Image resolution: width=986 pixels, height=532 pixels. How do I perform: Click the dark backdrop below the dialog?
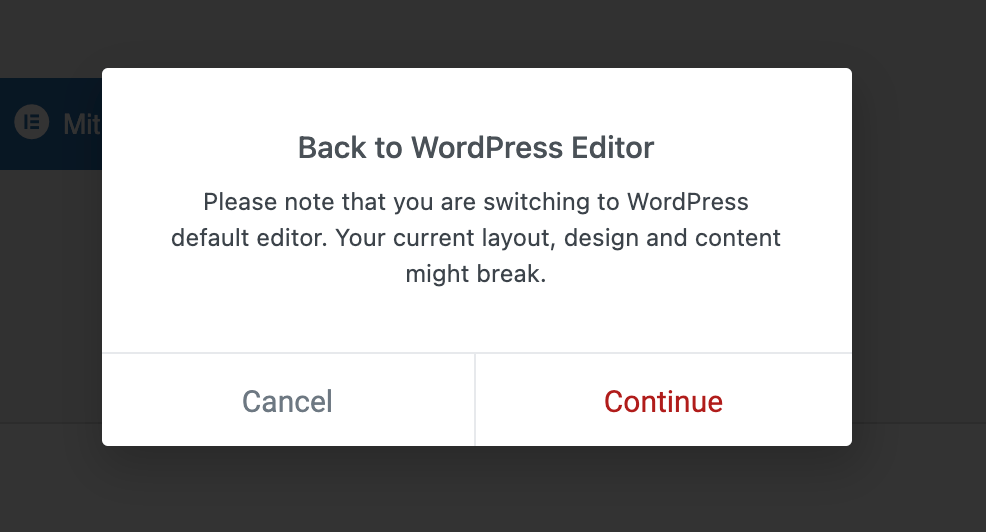pyautogui.click(x=476, y=490)
